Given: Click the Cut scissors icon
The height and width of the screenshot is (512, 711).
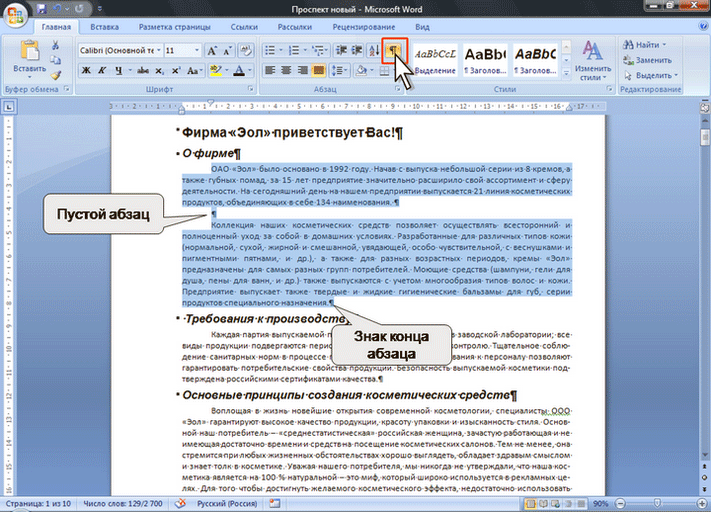Looking at the screenshot, I should (x=55, y=45).
